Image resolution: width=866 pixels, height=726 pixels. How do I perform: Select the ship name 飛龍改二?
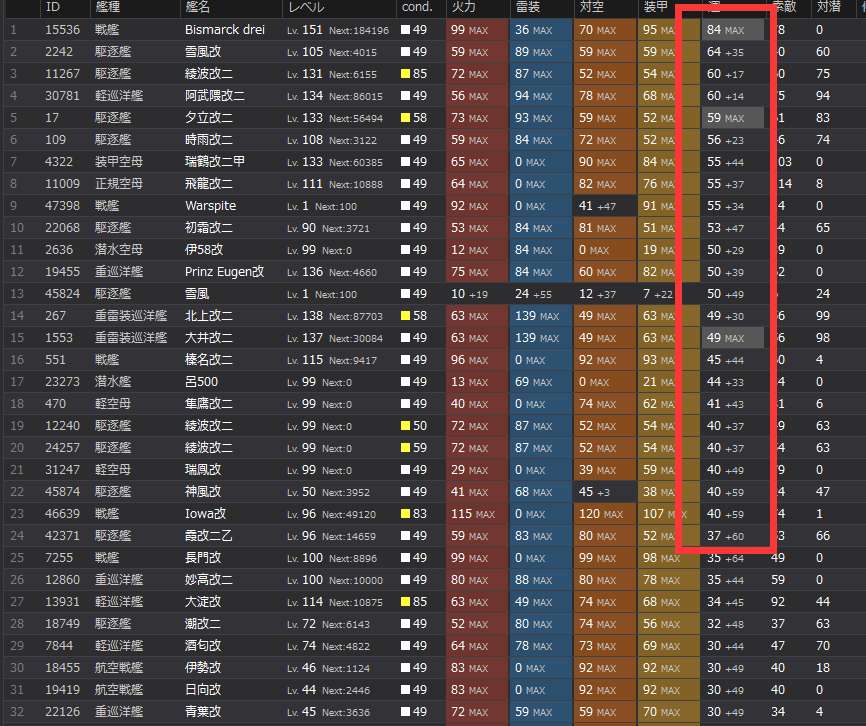point(209,184)
